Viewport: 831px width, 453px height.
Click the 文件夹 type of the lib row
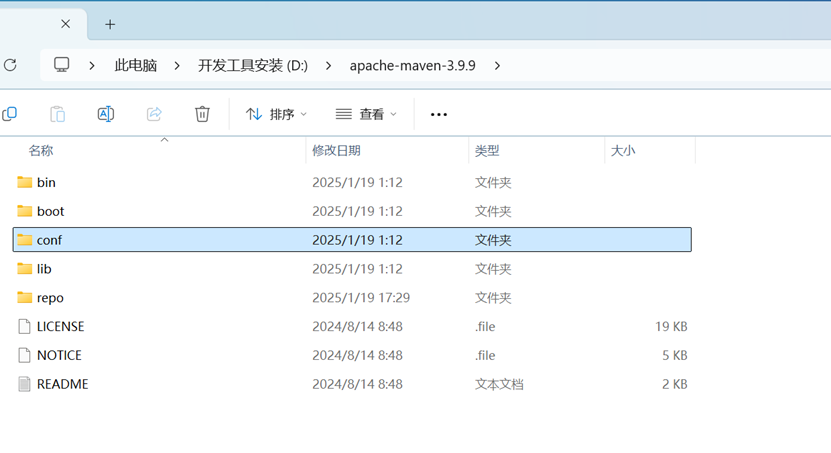[x=493, y=269]
